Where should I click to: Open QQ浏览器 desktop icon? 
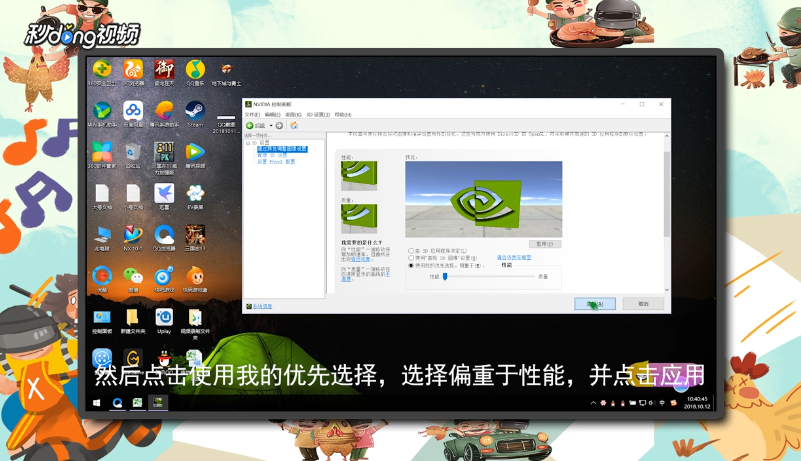click(164, 238)
